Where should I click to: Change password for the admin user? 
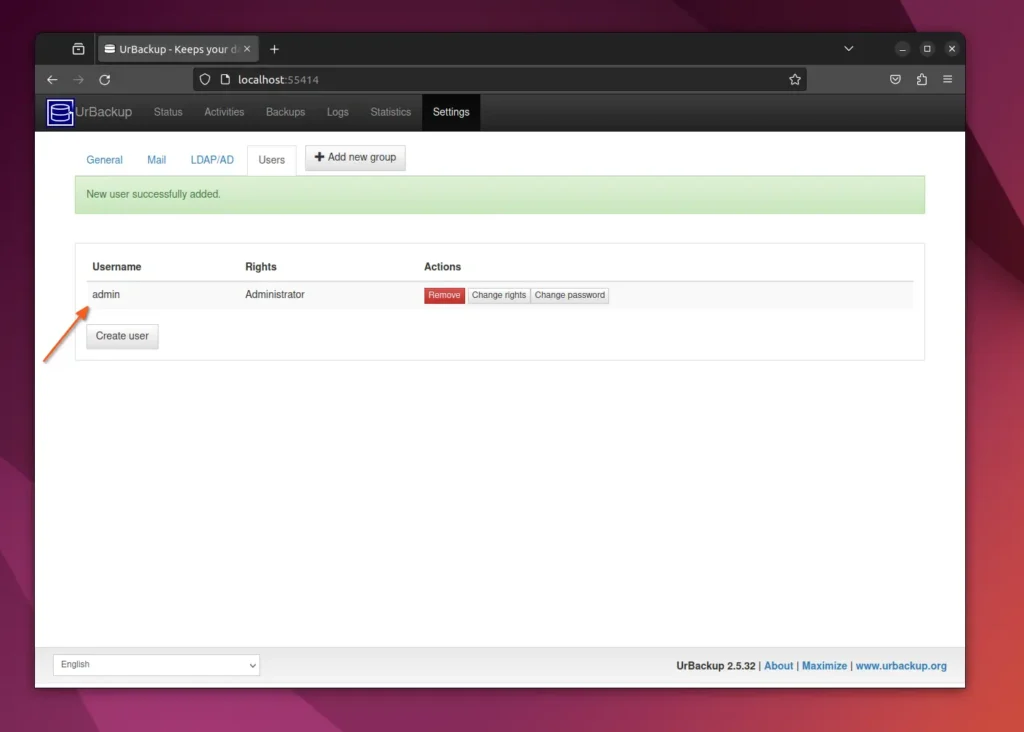pyautogui.click(x=569, y=295)
